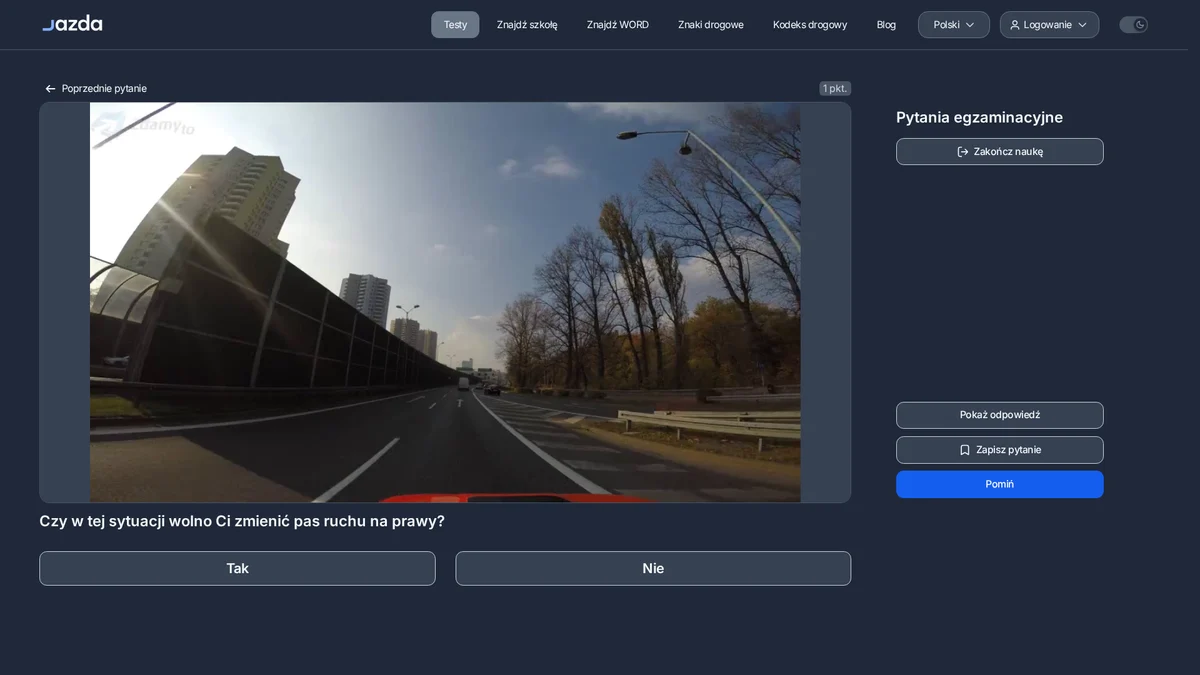The width and height of the screenshot is (1200, 675).
Task: Answer Nie to the question
Action: 653,568
